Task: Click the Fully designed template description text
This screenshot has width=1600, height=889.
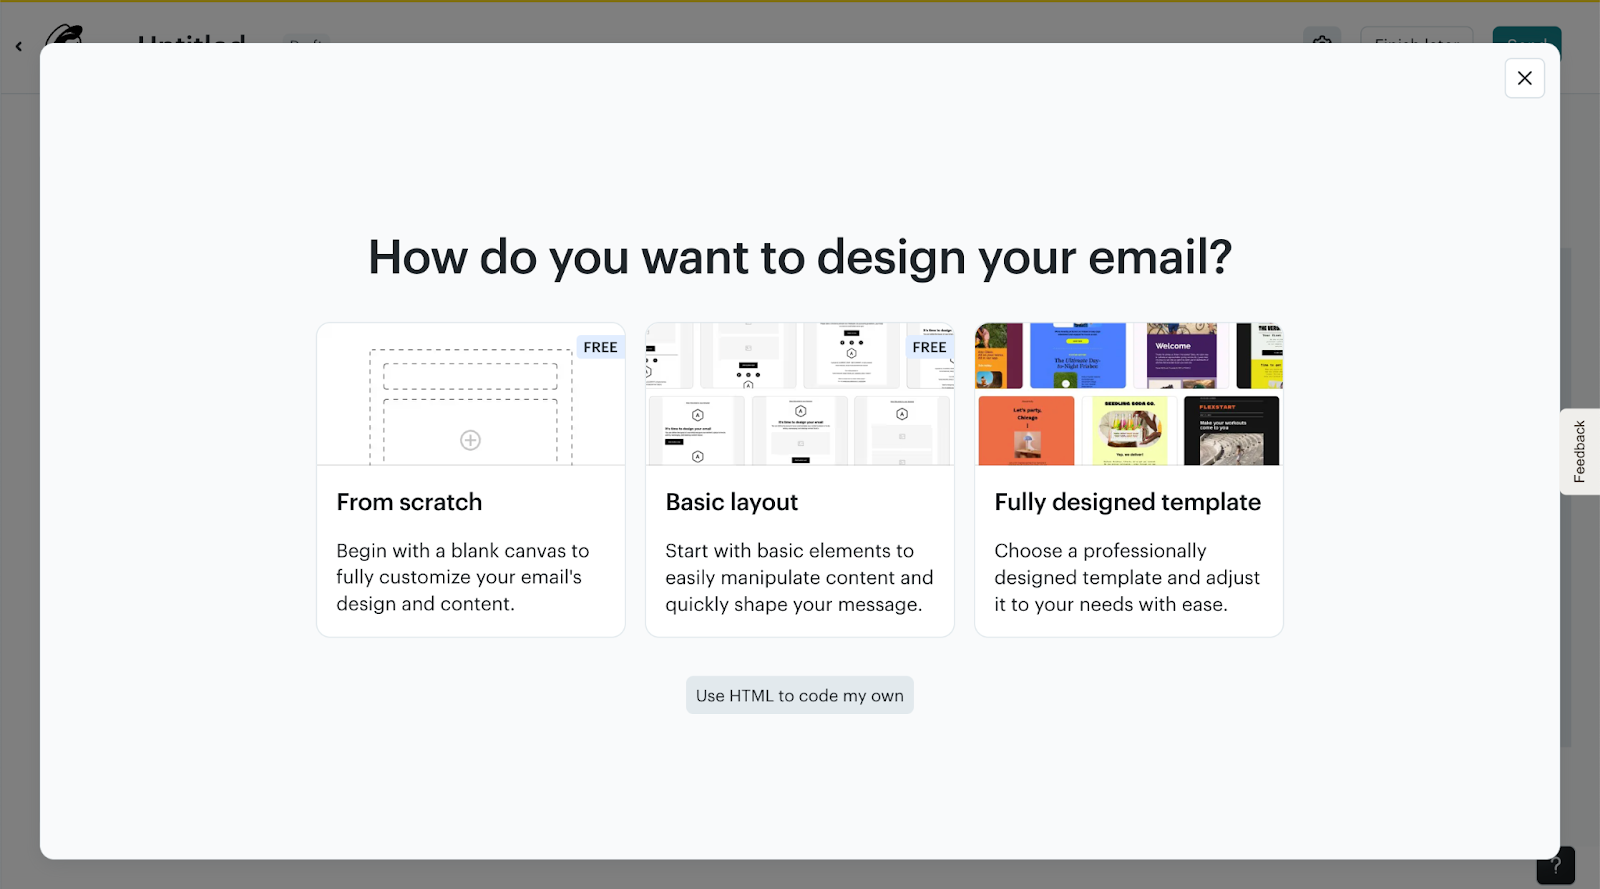Action: (x=1127, y=577)
